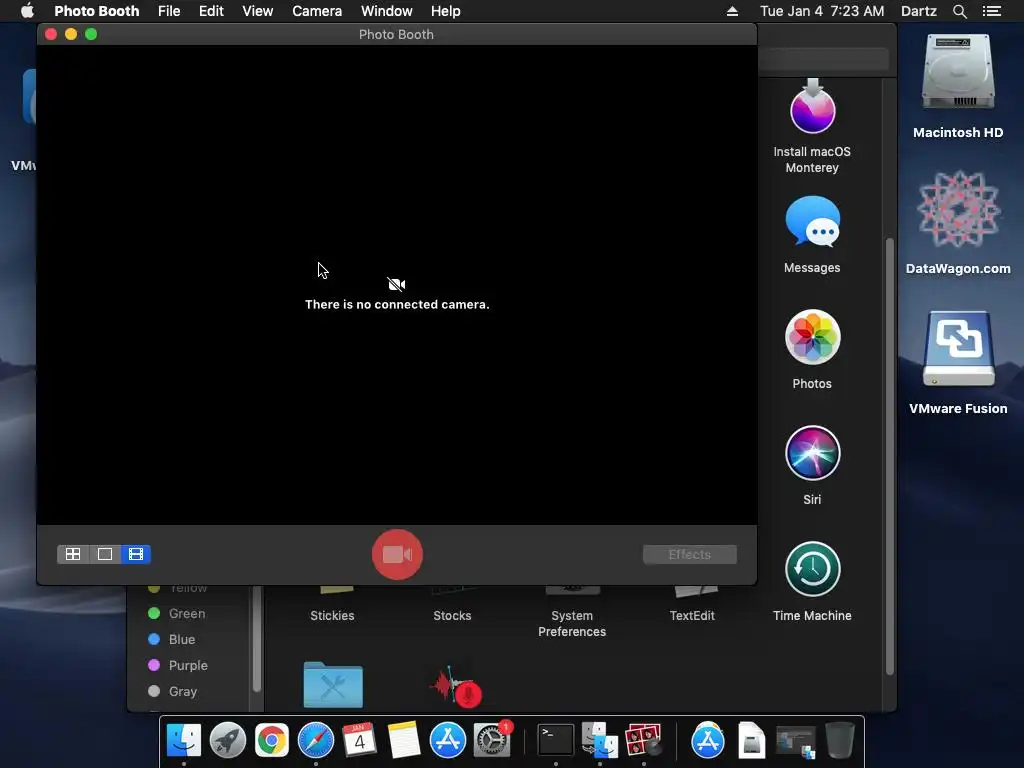
Task: Open Photos app in Finder window
Action: click(812, 337)
